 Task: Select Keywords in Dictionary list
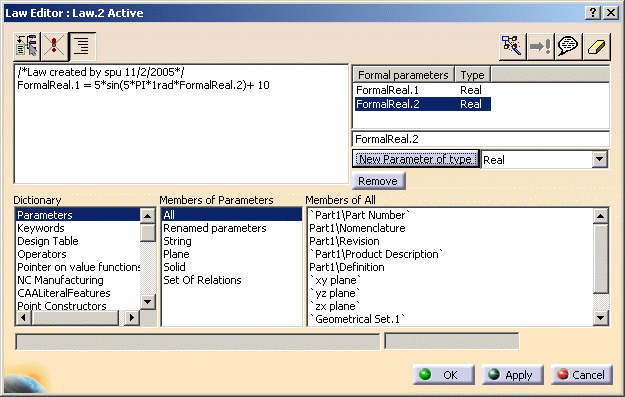[78, 228]
